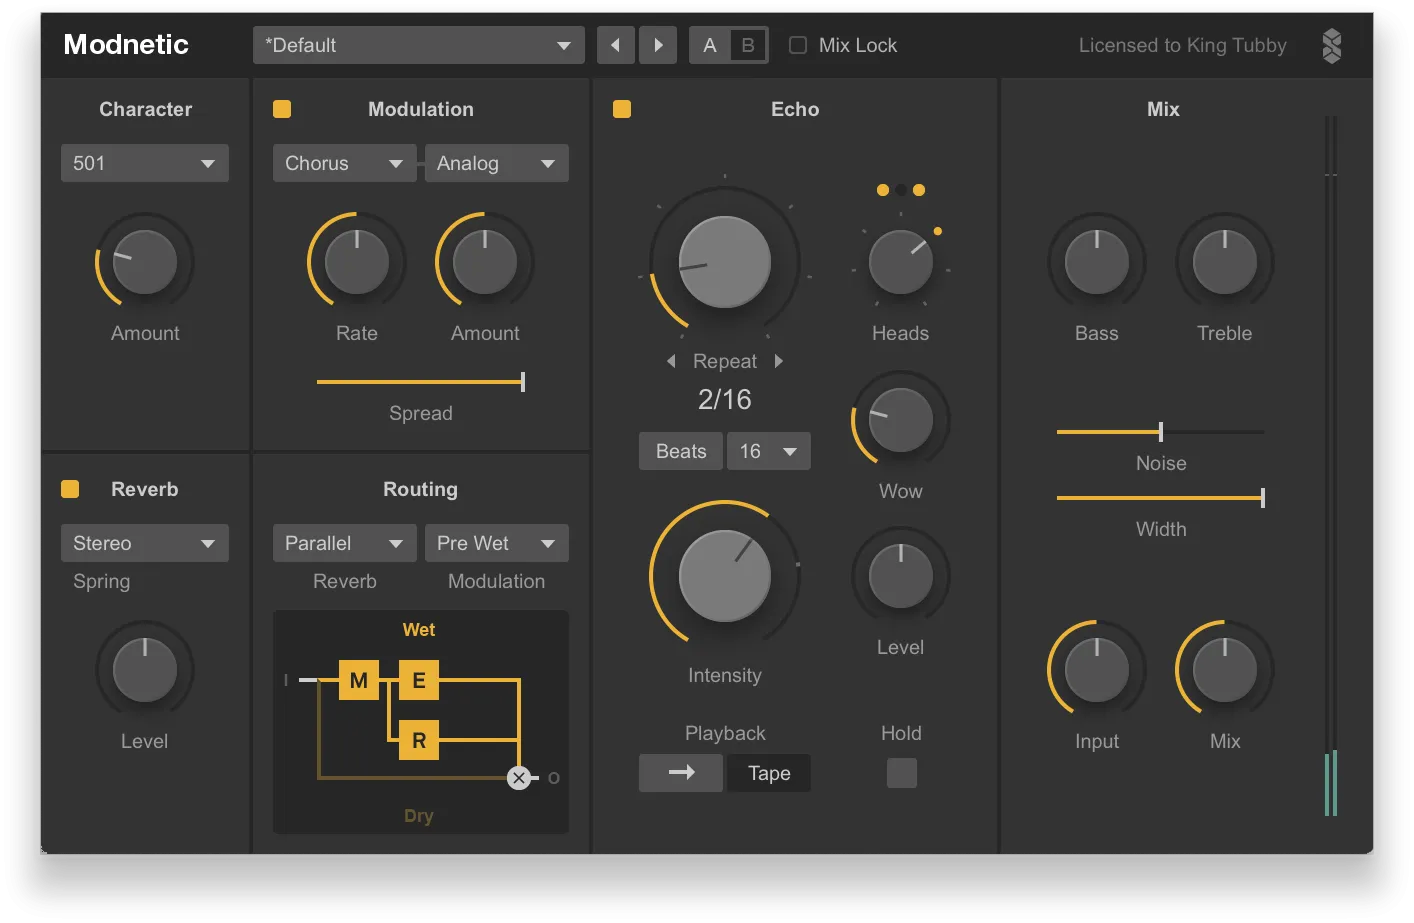Select the E block in routing diagram
Screen dimensions: 1414x923
click(x=419, y=680)
